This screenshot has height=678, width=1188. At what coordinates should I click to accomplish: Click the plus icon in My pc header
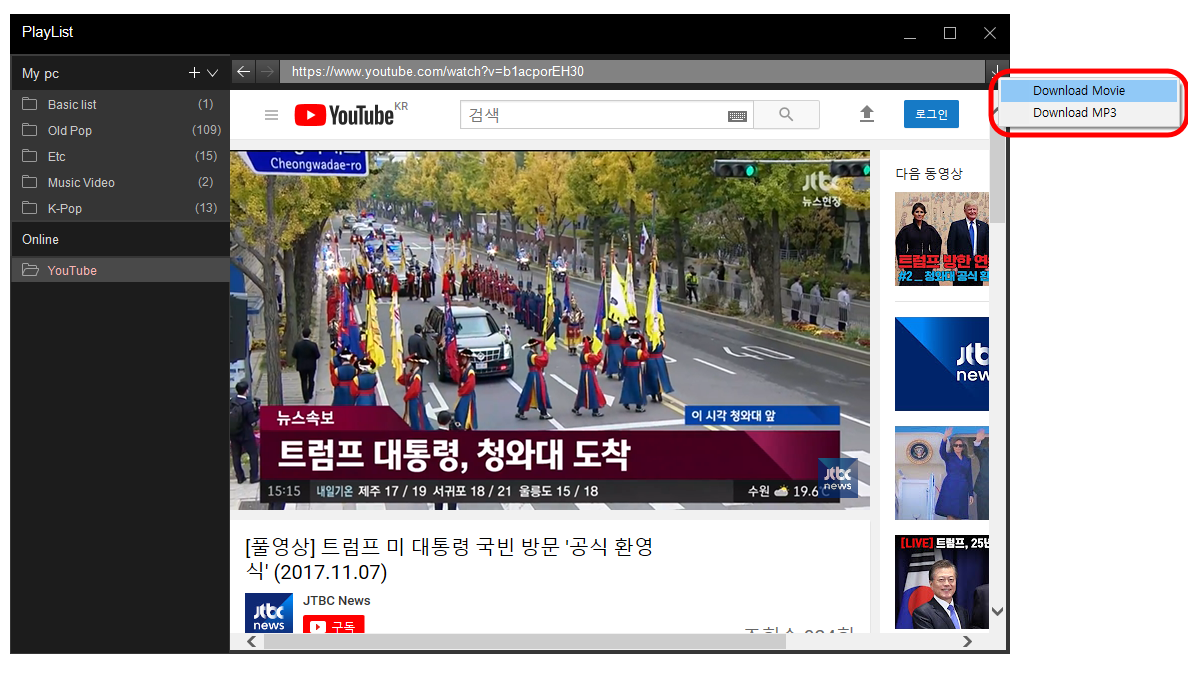[194, 73]
